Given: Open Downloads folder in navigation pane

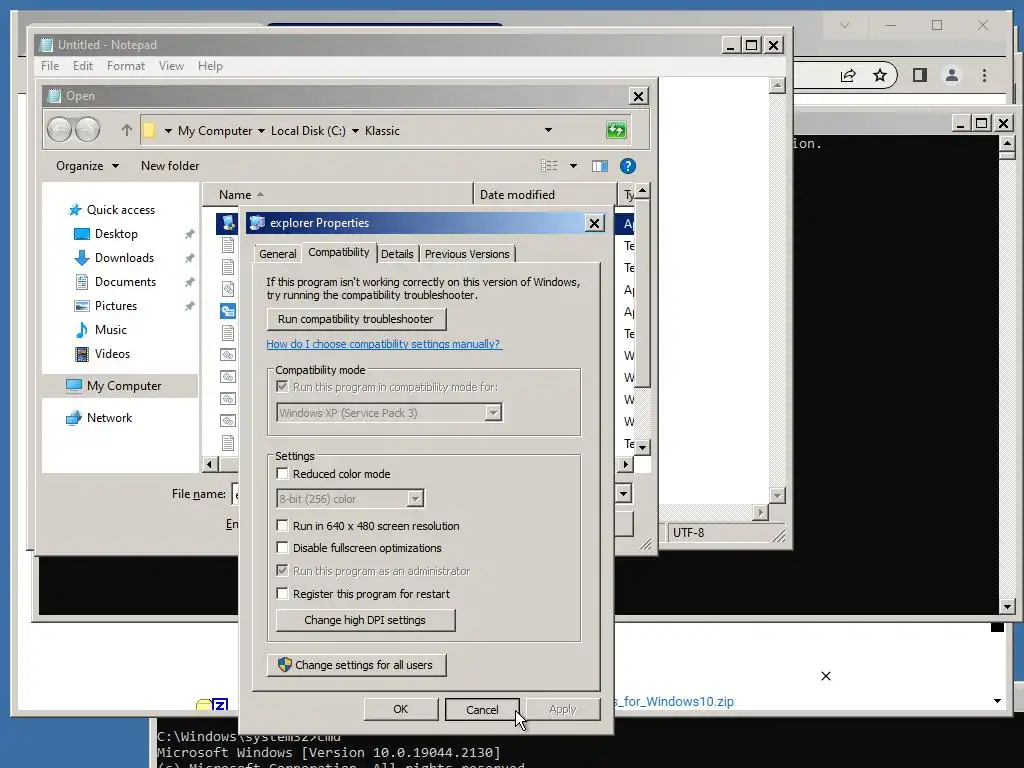Looking at the screenshot, I should (124, 258).
